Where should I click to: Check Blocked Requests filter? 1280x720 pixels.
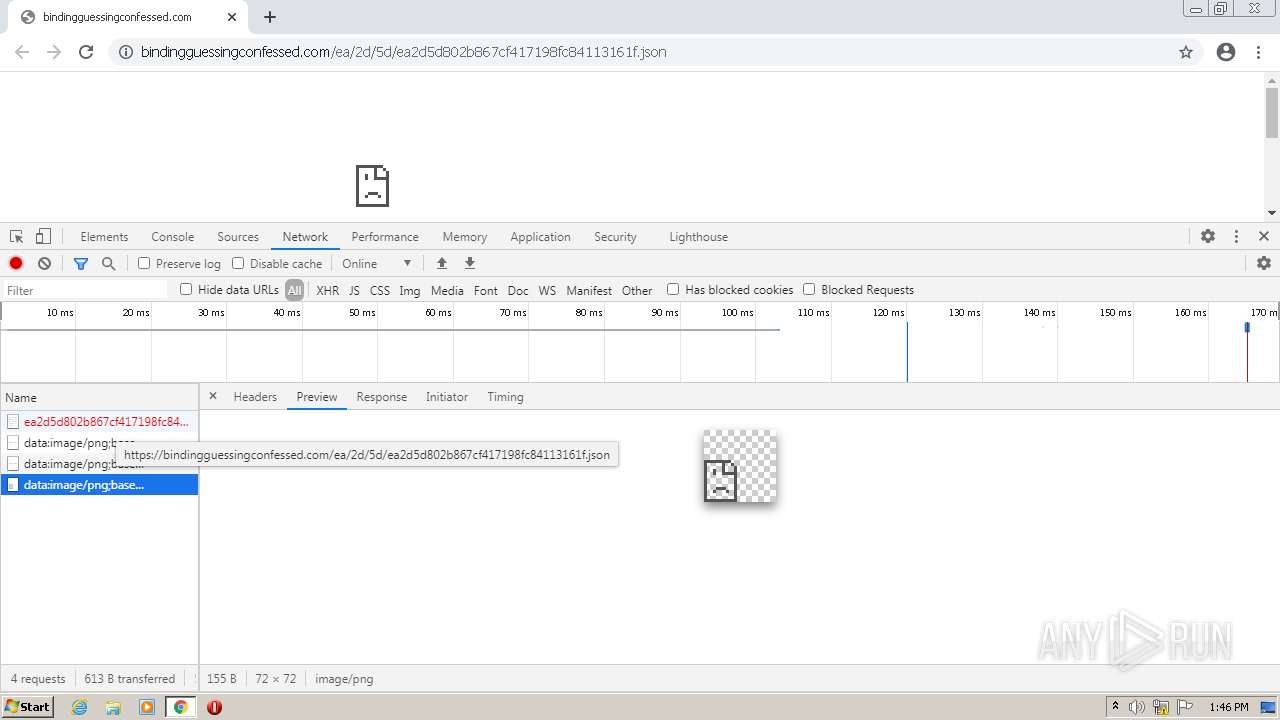[809, 289]
